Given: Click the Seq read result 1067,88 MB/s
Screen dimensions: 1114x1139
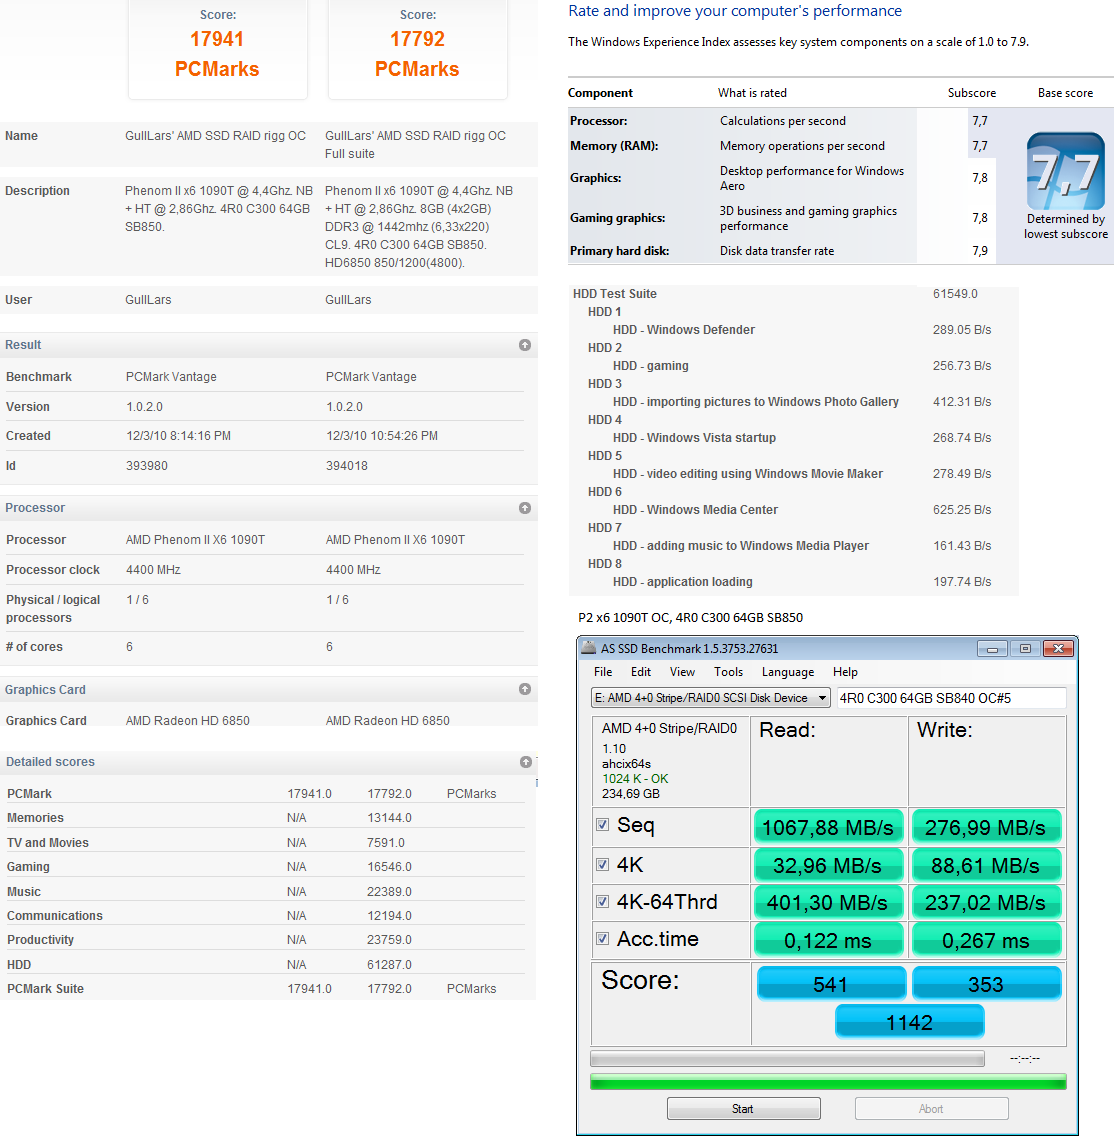Looking at the screenshot, I should tap(829, 827).
